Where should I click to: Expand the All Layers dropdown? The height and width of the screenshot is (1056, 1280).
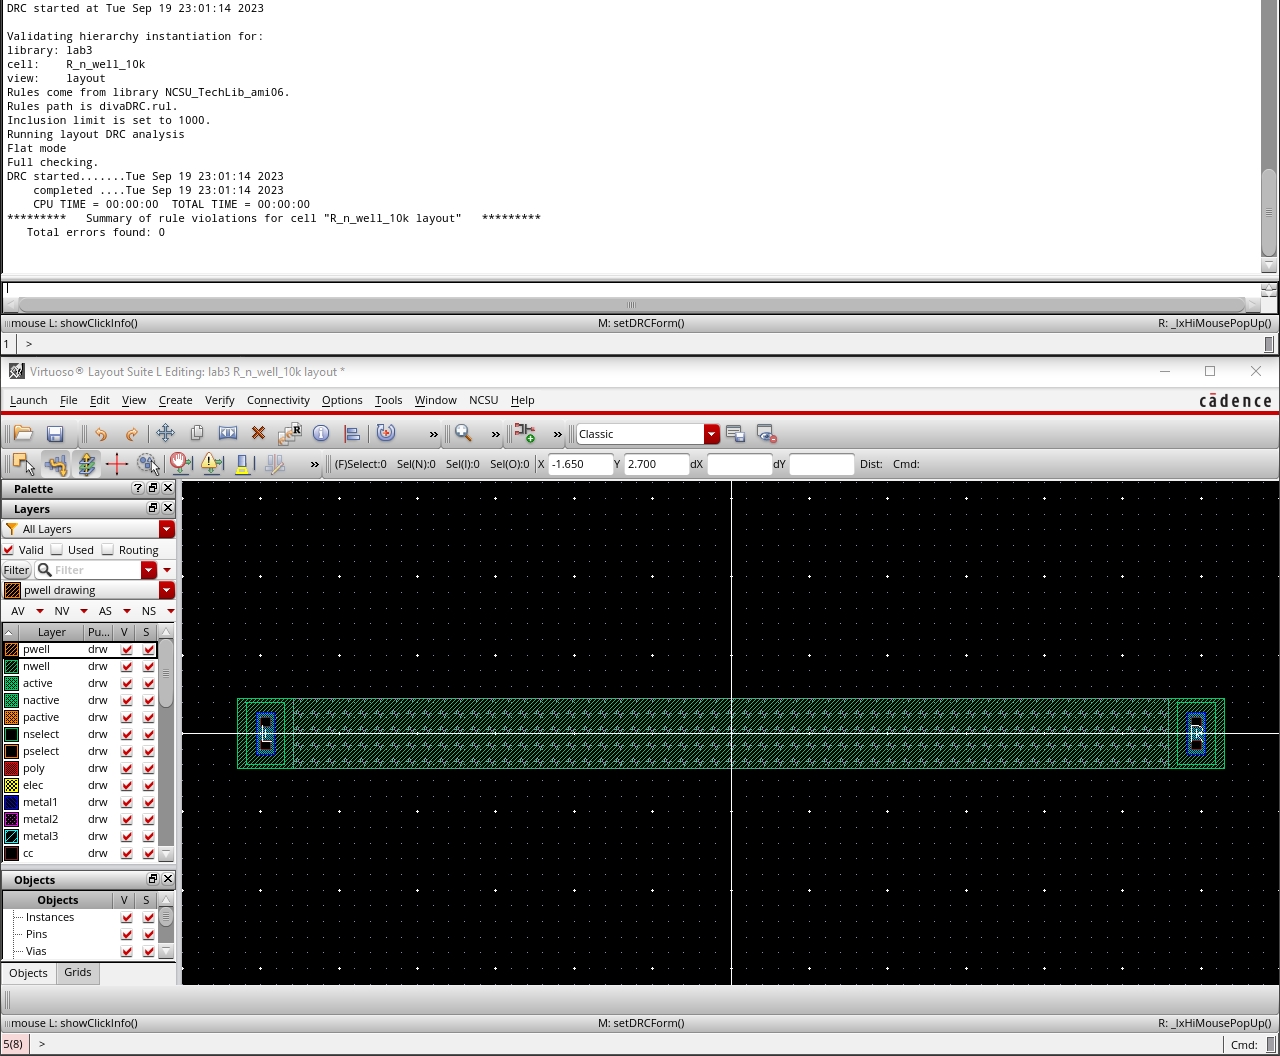coord(166,529)
